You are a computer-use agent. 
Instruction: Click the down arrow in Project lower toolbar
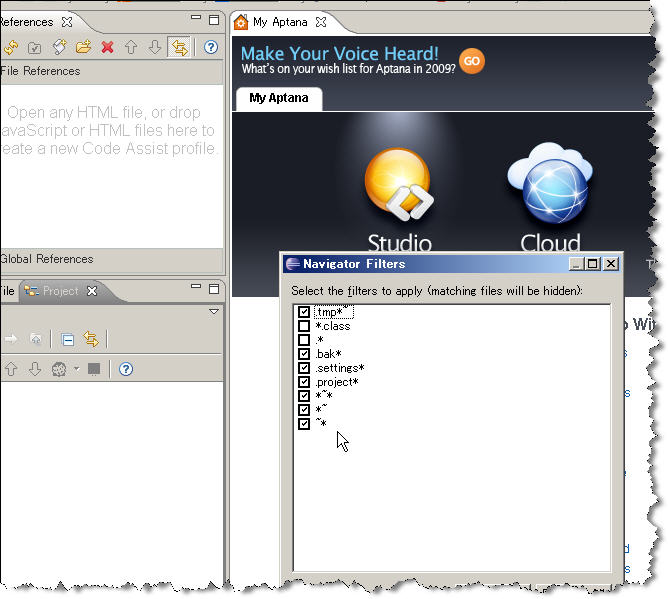tap(35, 369)
